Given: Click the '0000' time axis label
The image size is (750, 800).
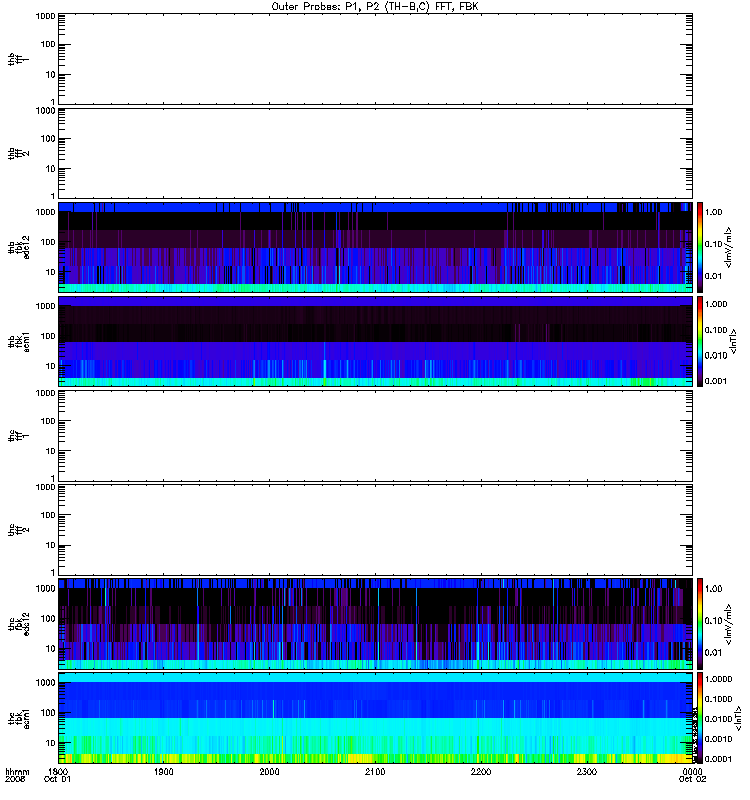Looking at the screenshot, I should [x=692, y=772].
